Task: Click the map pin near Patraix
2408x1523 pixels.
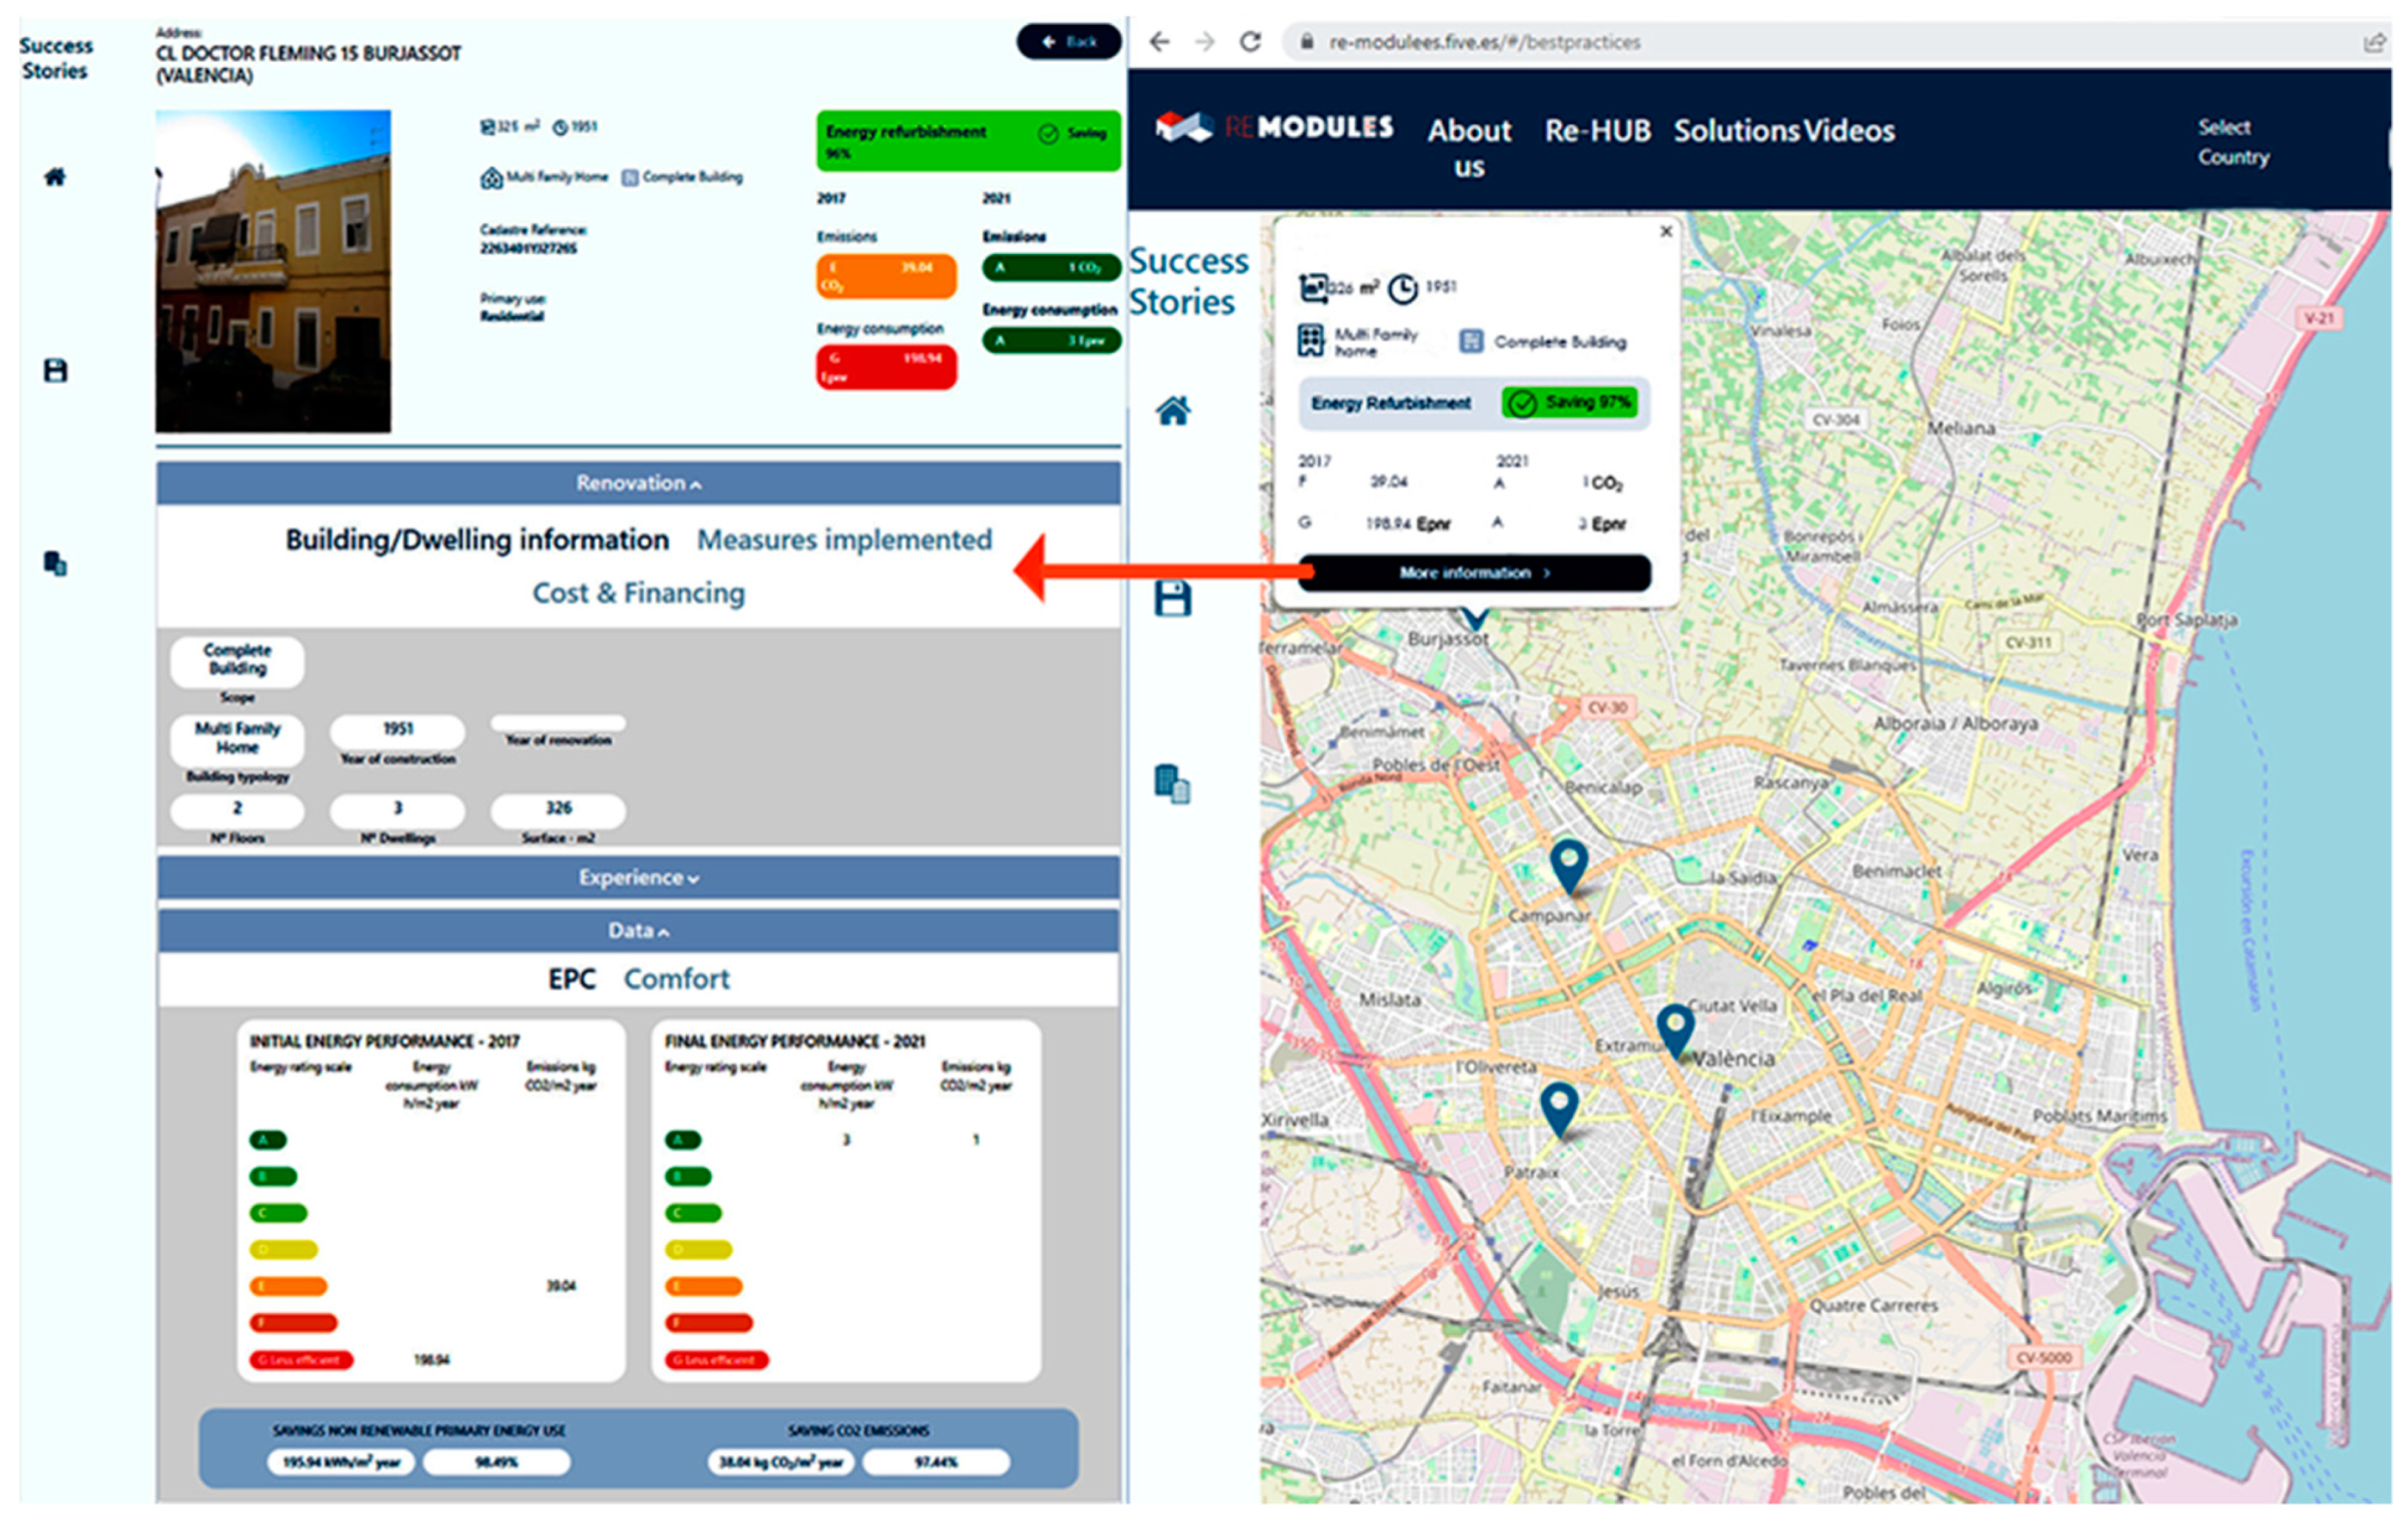Action: coord(1559,1107)
